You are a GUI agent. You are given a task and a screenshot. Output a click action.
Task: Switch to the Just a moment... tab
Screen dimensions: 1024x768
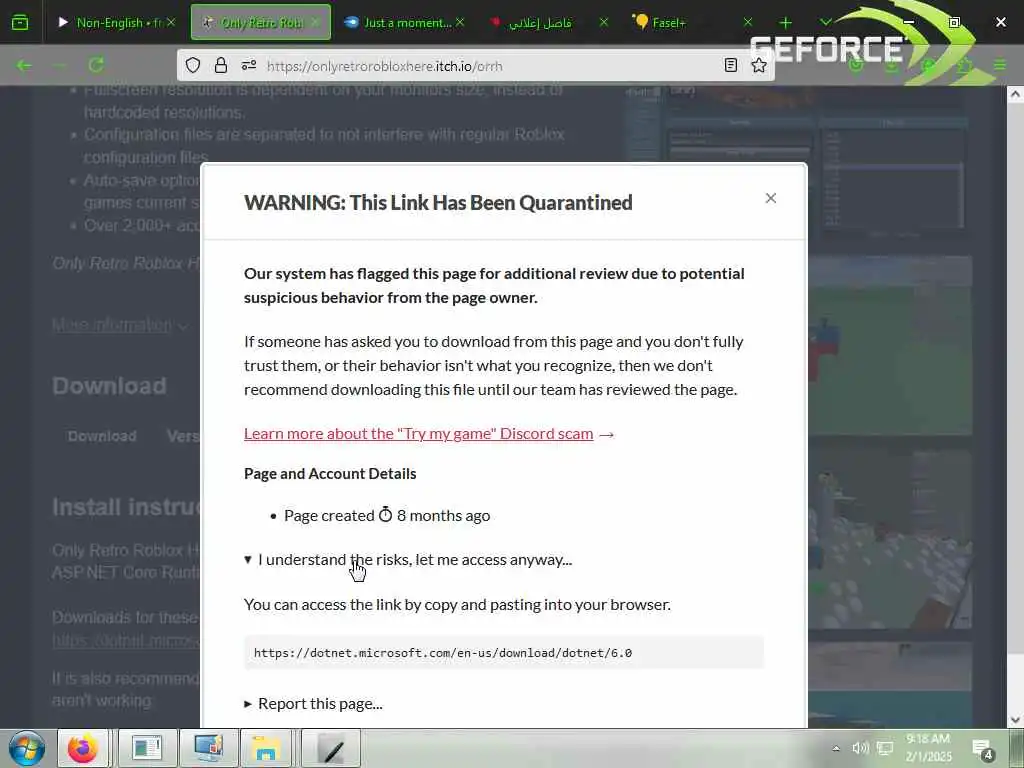(x=403, y=23)
